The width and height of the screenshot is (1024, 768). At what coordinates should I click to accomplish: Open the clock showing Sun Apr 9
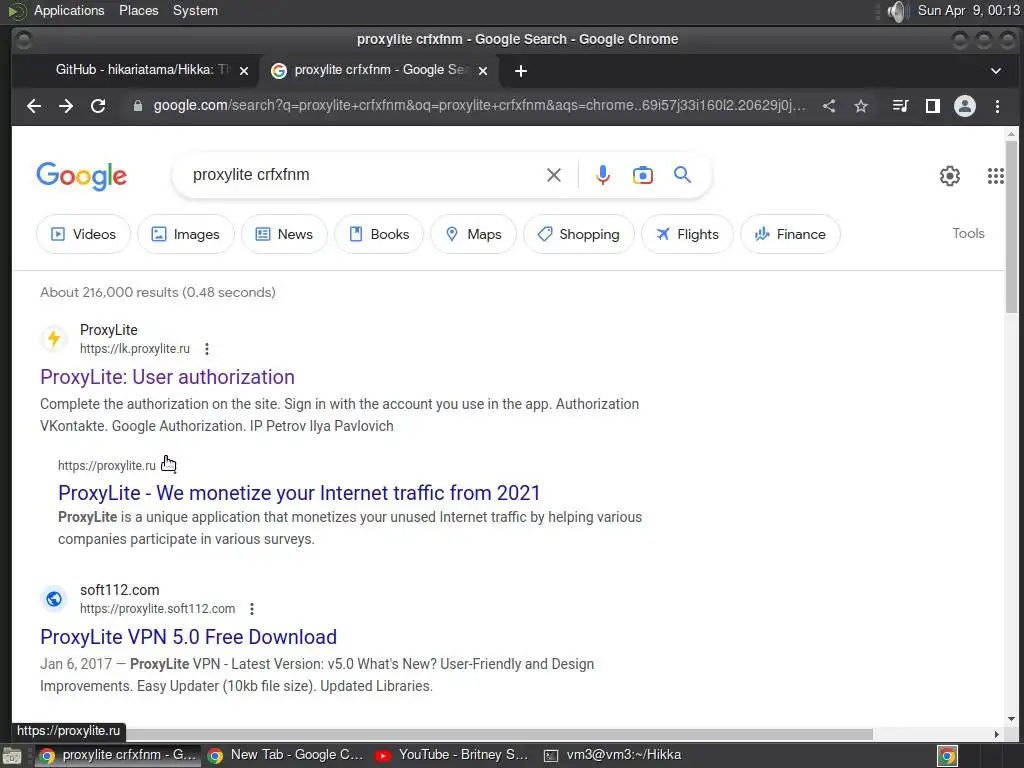click(x=968, y=10)
